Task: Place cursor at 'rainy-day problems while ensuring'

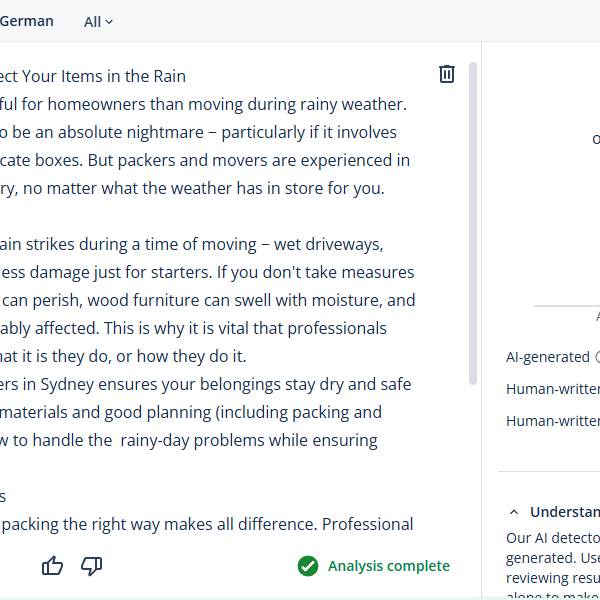Action: click(x=249, y=440)
